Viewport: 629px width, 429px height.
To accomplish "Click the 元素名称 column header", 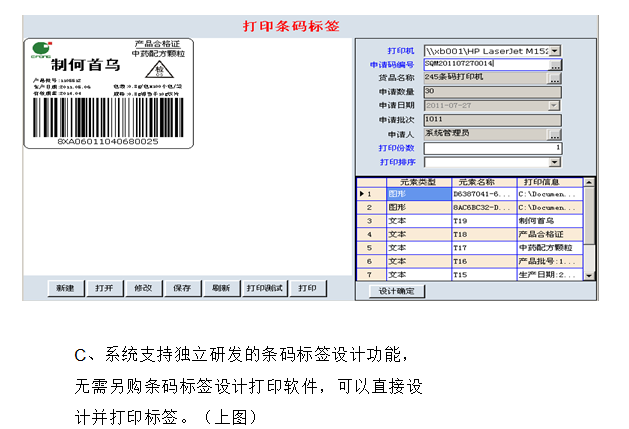I will (x=484, y=183).
